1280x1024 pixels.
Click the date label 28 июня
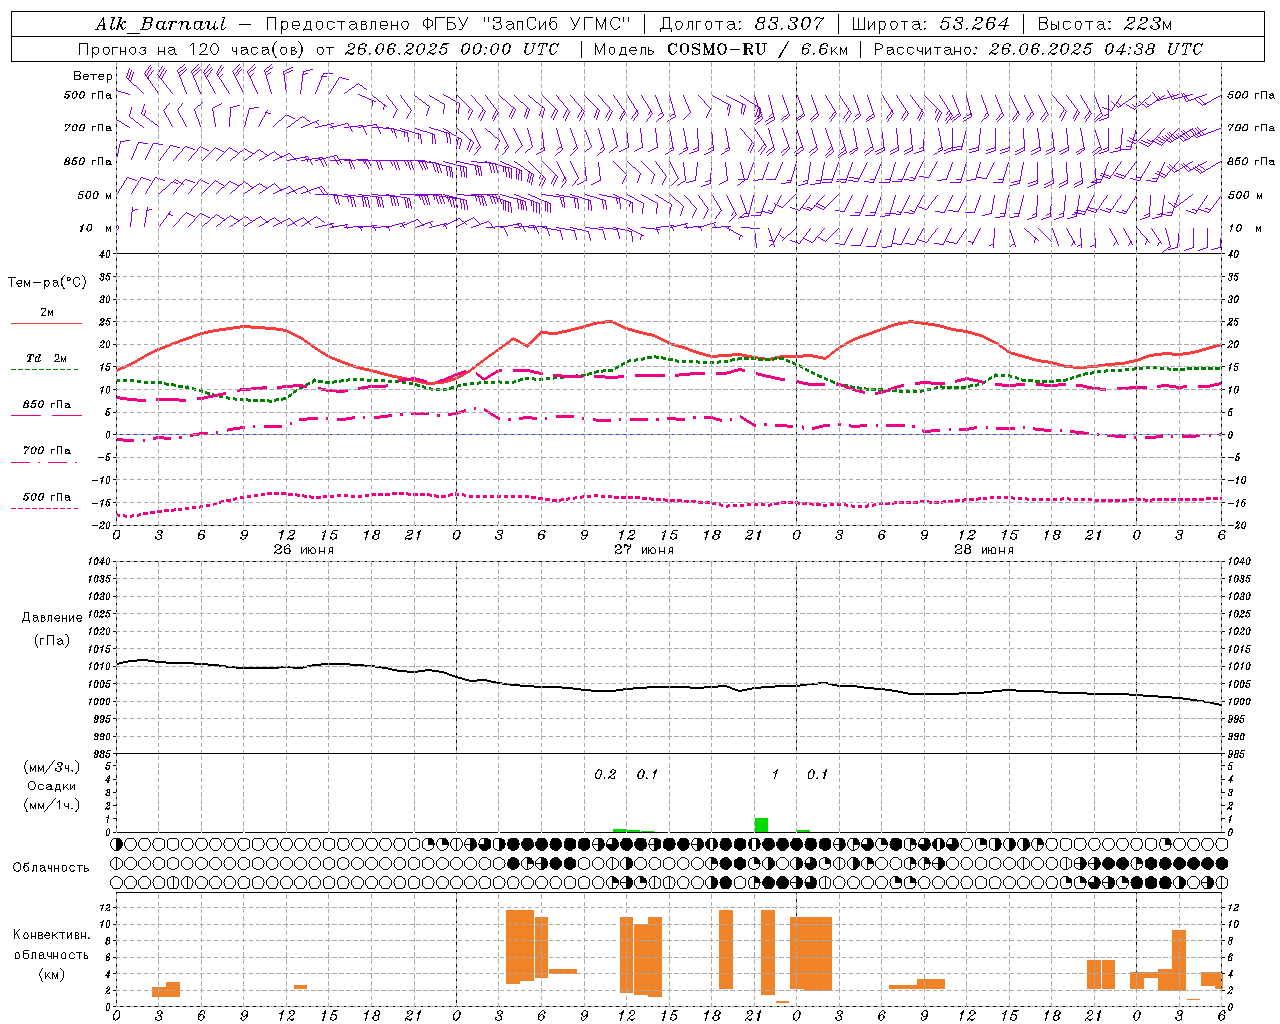[x=983, y=550]
